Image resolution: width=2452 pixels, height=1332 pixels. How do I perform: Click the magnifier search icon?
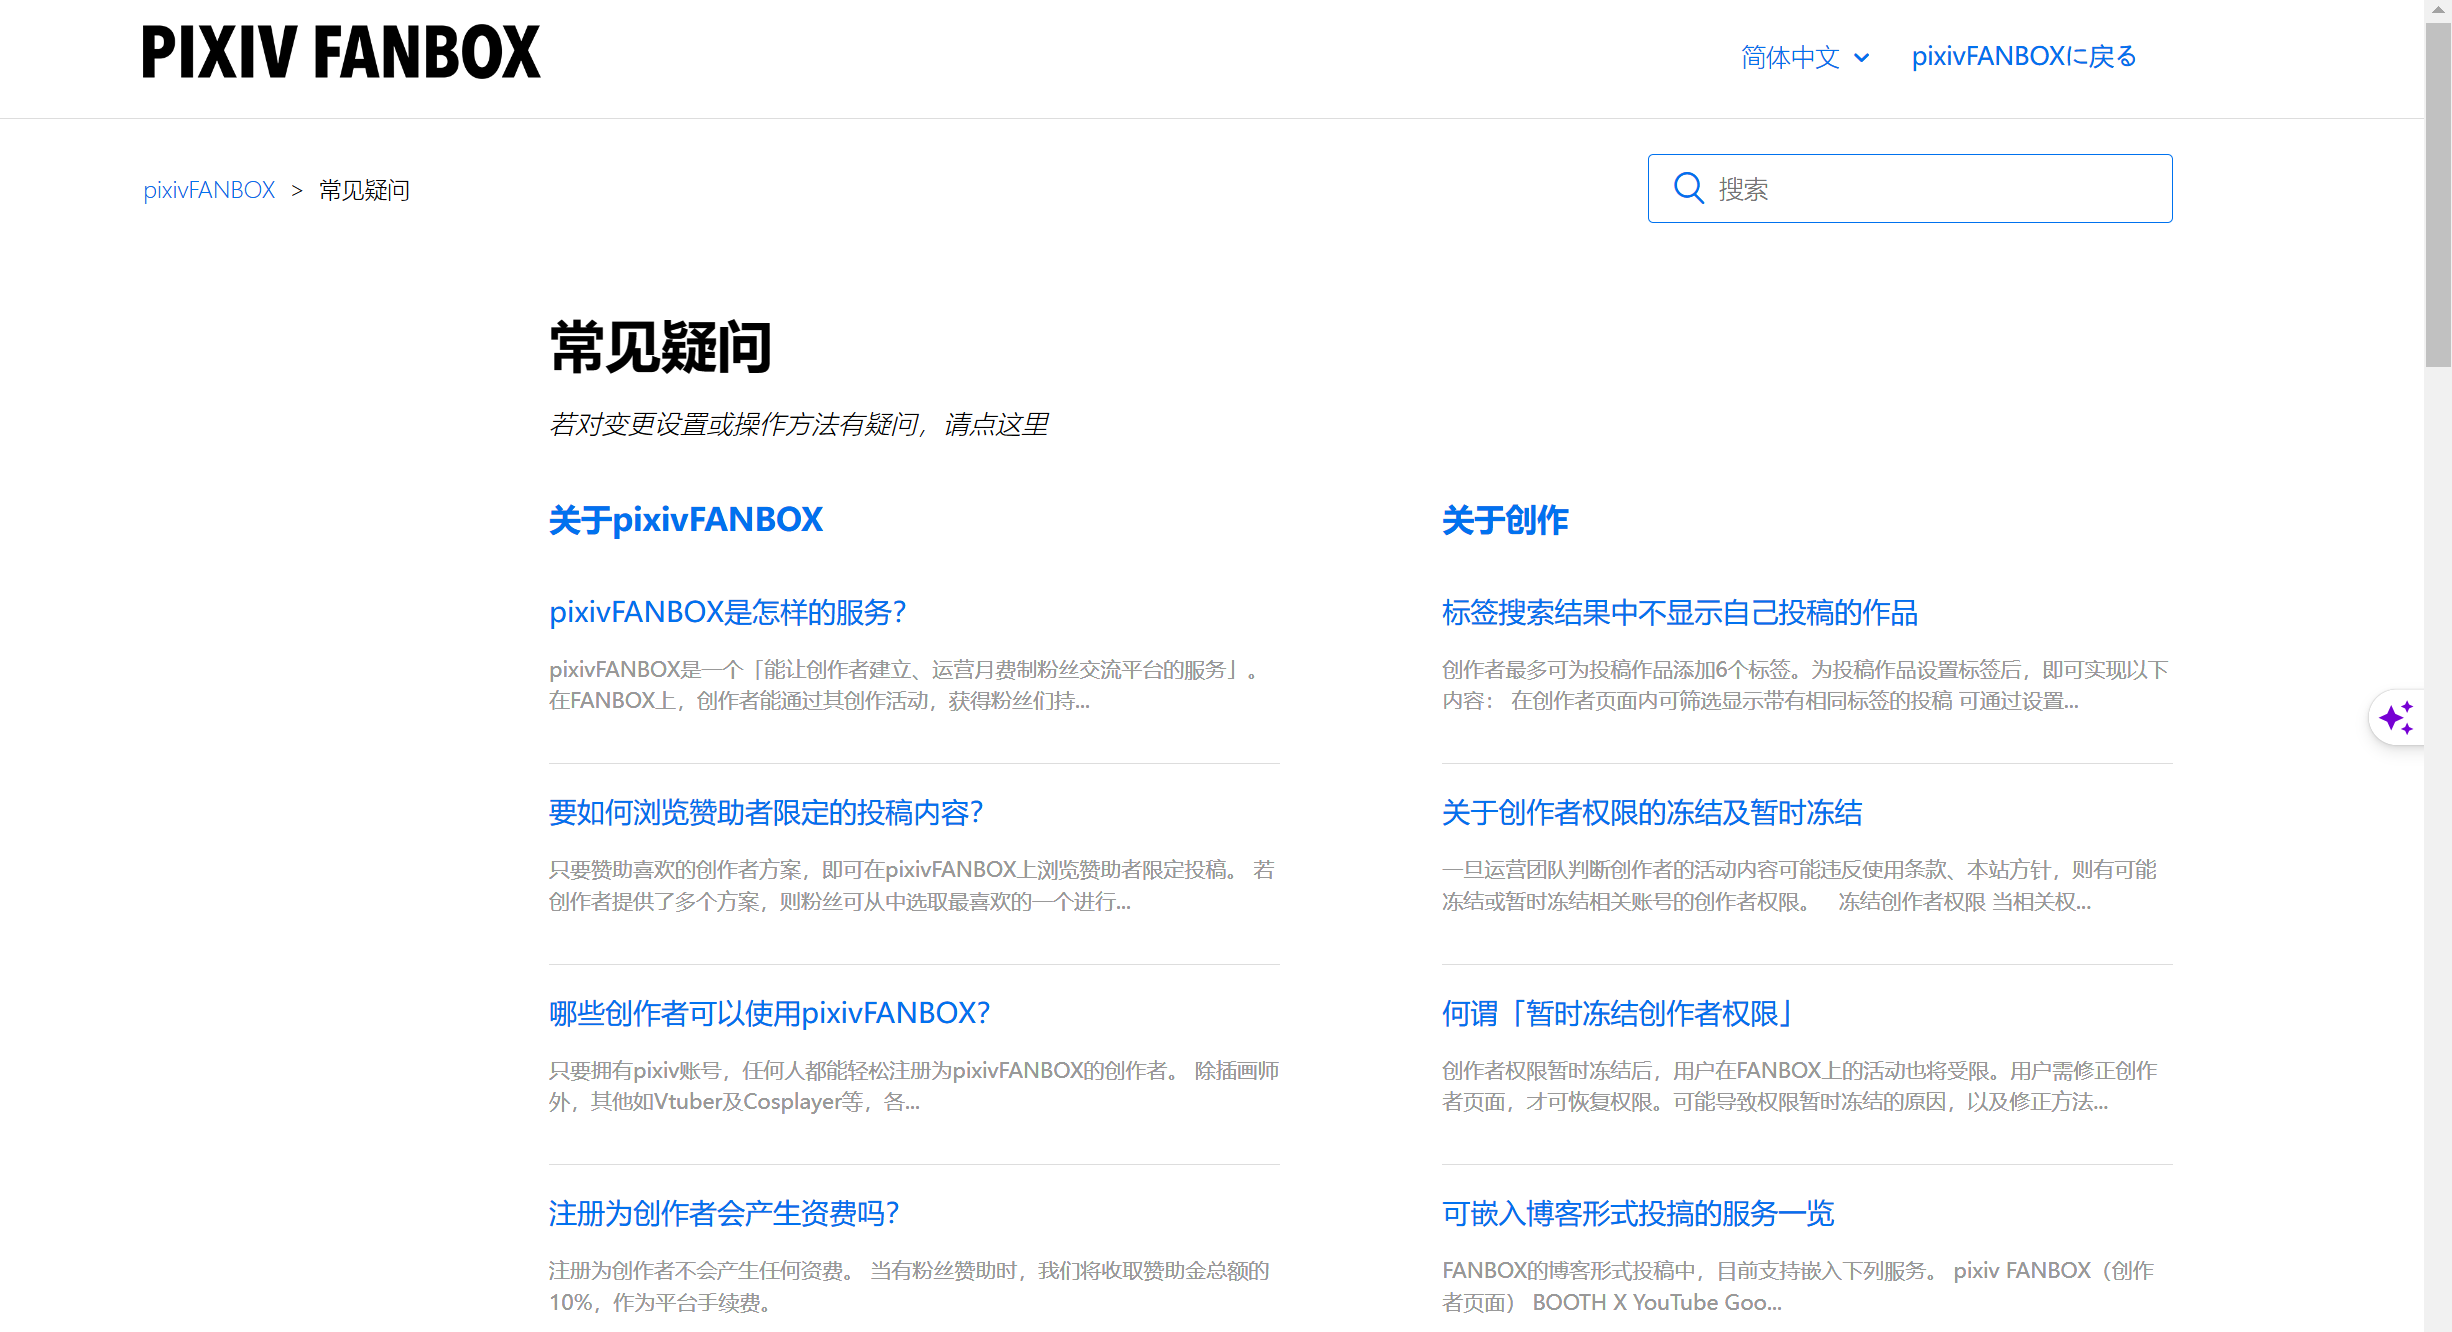(x=1689, y=188)
